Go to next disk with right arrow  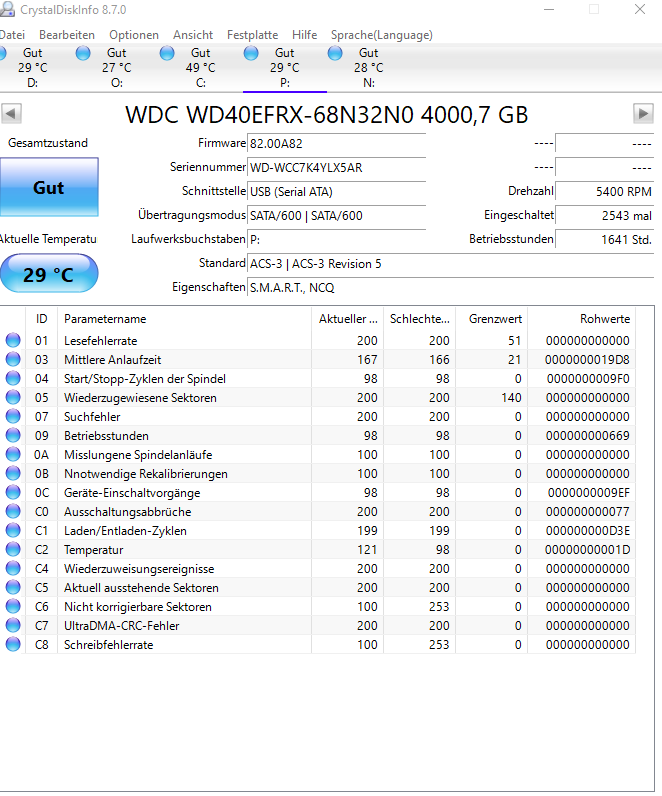click(x=643, y=113)
